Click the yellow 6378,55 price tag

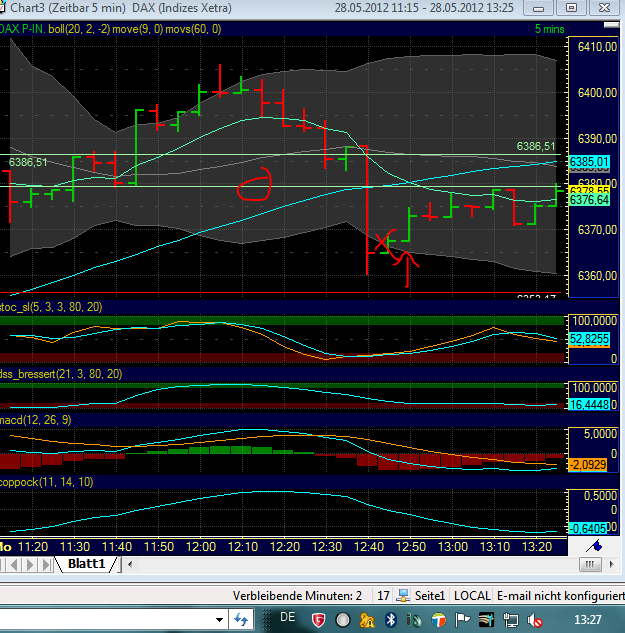[589, 191]
